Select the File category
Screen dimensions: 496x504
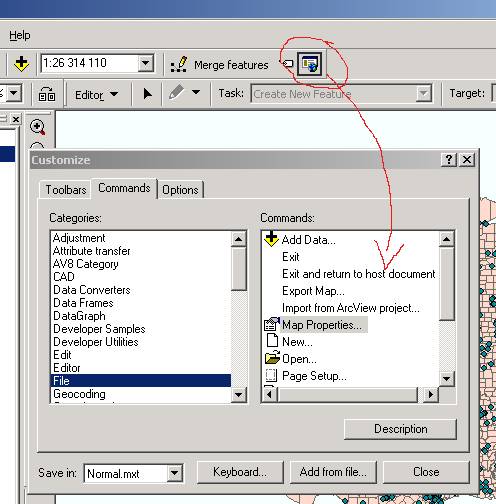pos(141,381)
